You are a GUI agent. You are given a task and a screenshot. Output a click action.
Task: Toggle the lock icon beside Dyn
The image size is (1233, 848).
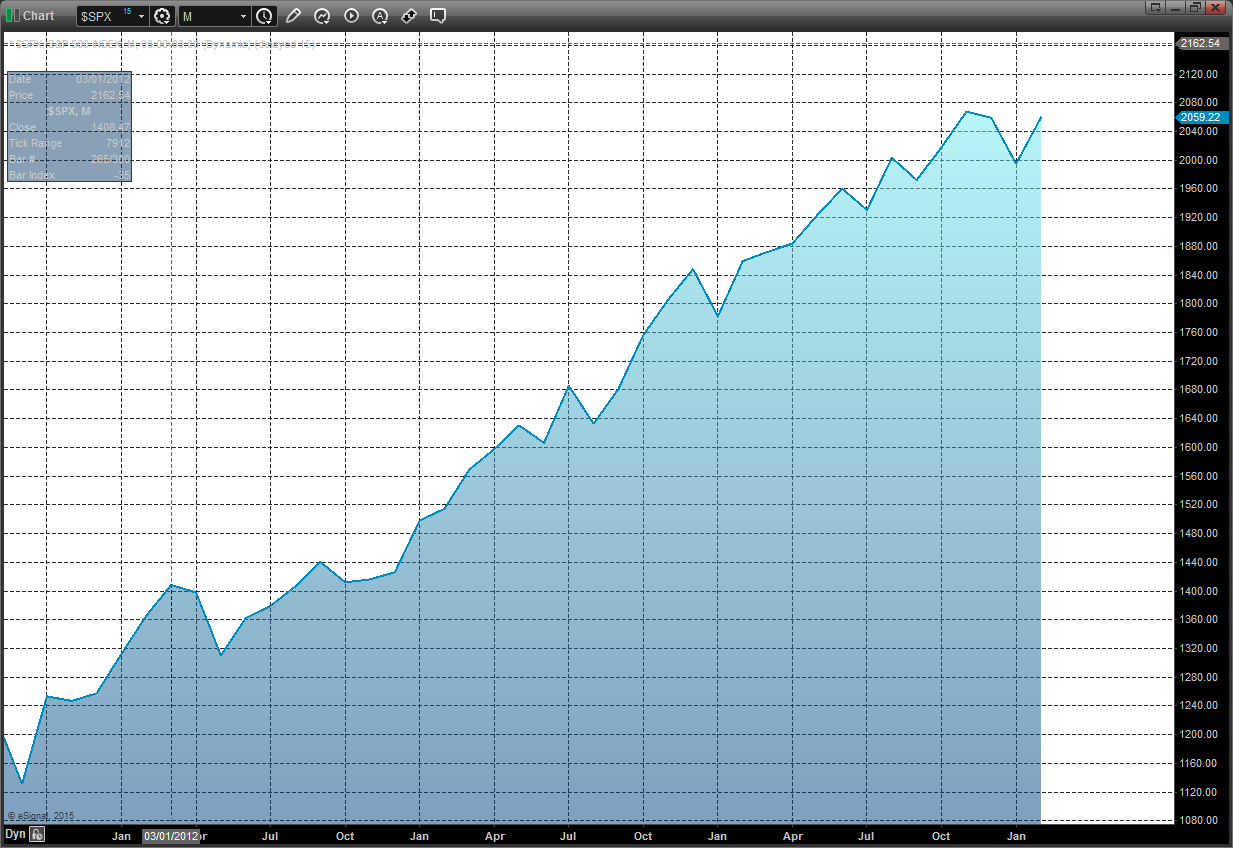point(36,834)
